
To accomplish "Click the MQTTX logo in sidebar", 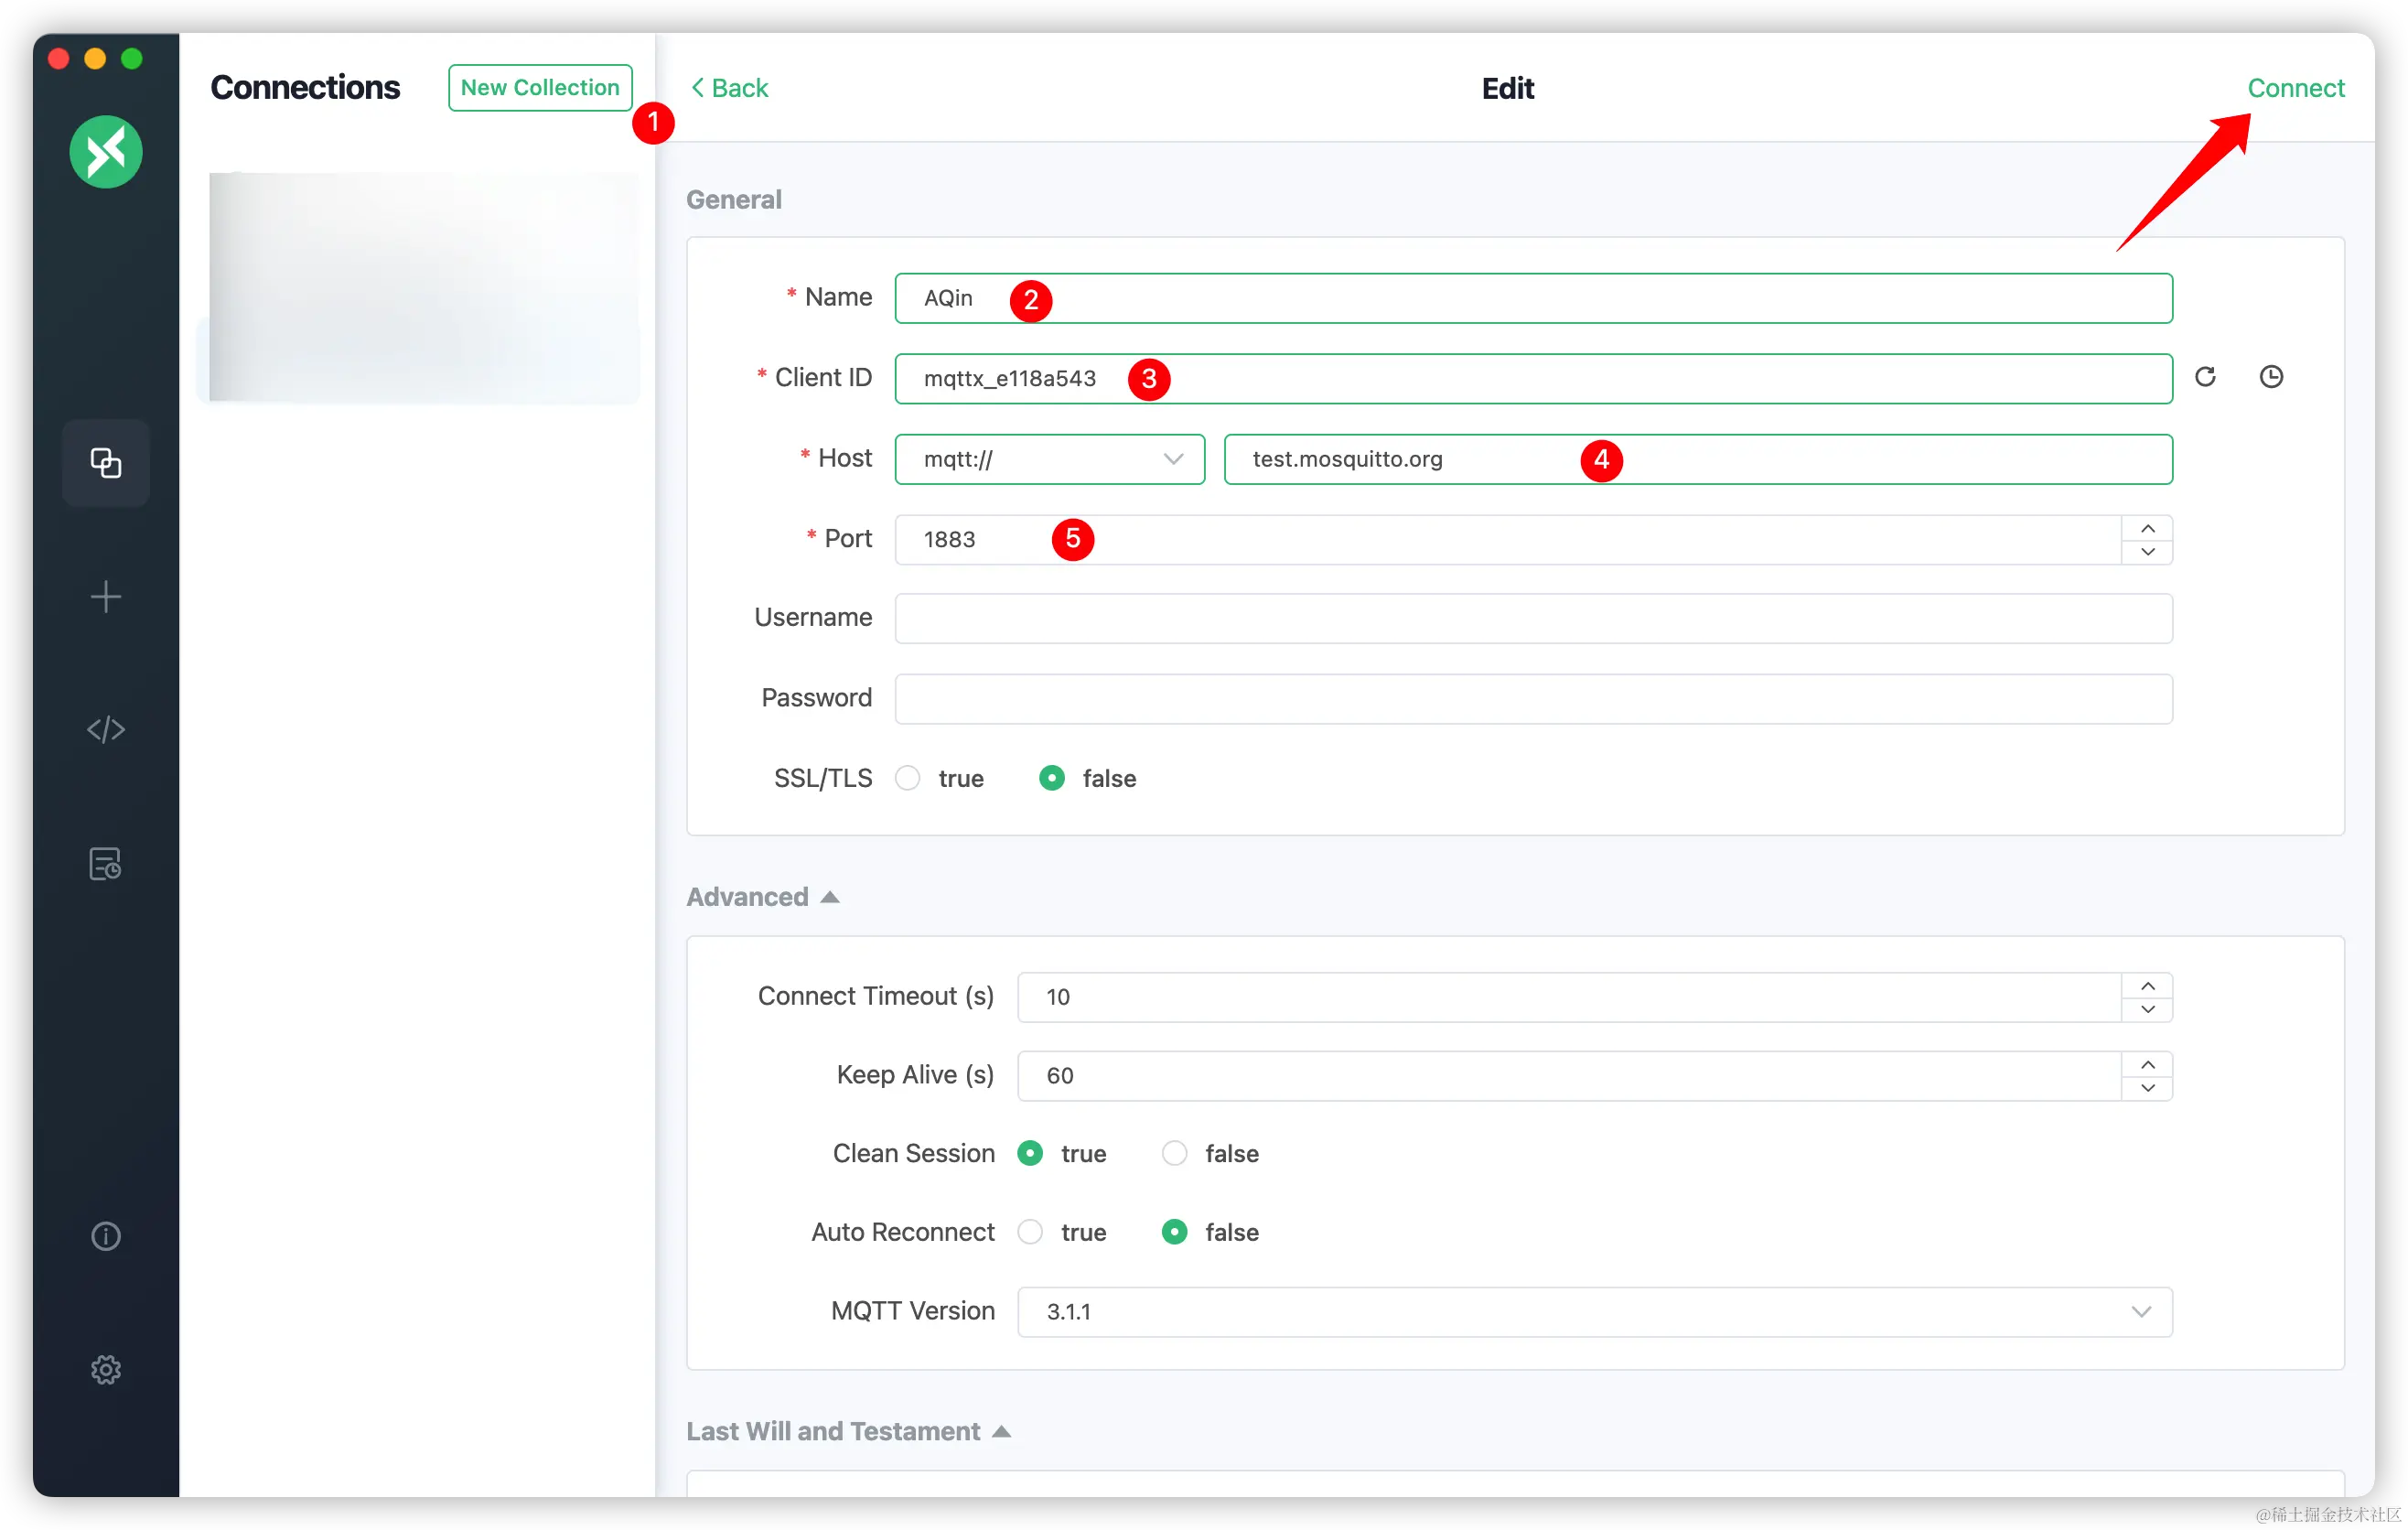I will 105,152.
